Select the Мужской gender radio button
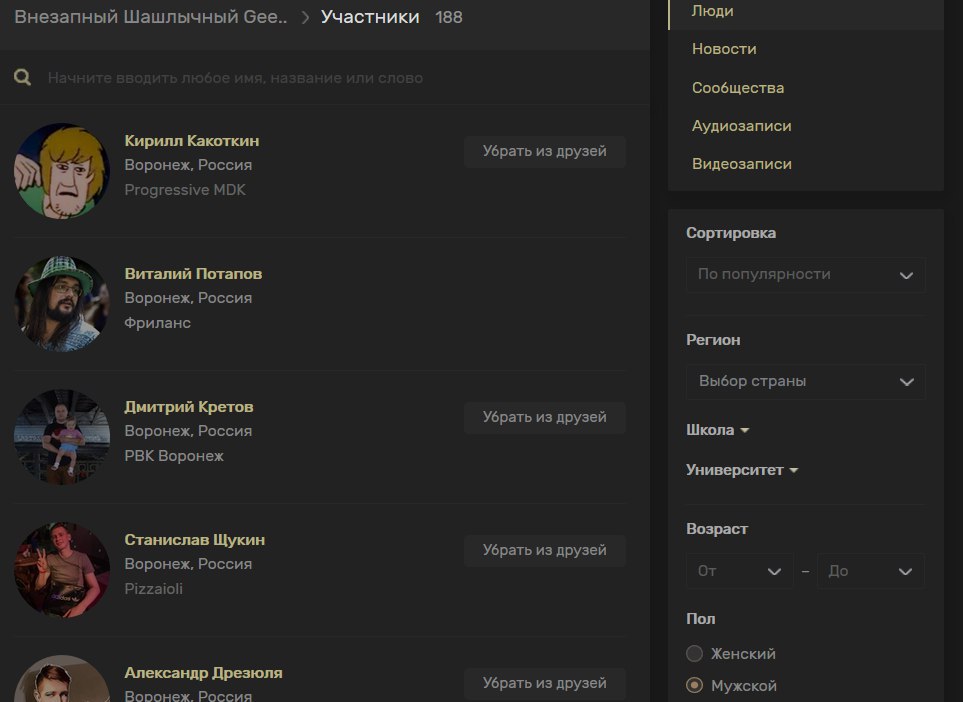The image size is (963, 702). click(694, 685)
